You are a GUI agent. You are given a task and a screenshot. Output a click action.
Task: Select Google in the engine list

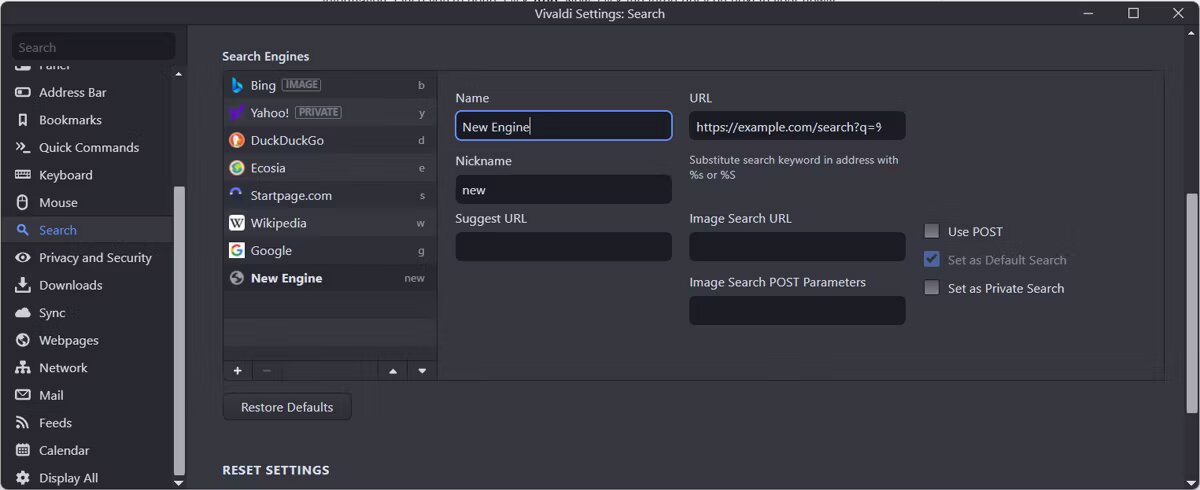[x=329, y=250]
